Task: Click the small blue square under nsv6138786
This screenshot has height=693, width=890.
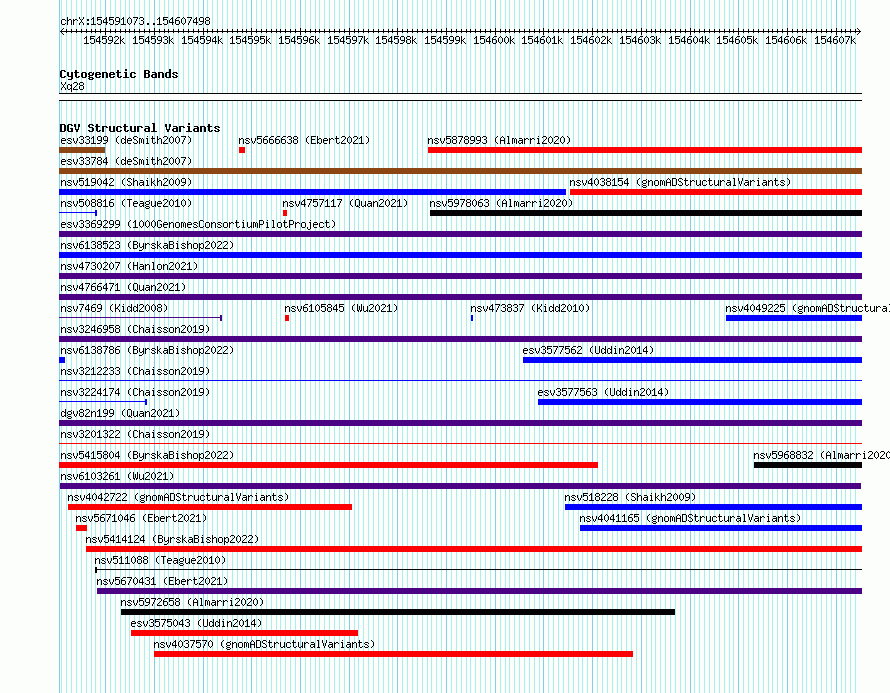Action: (62, 360)
